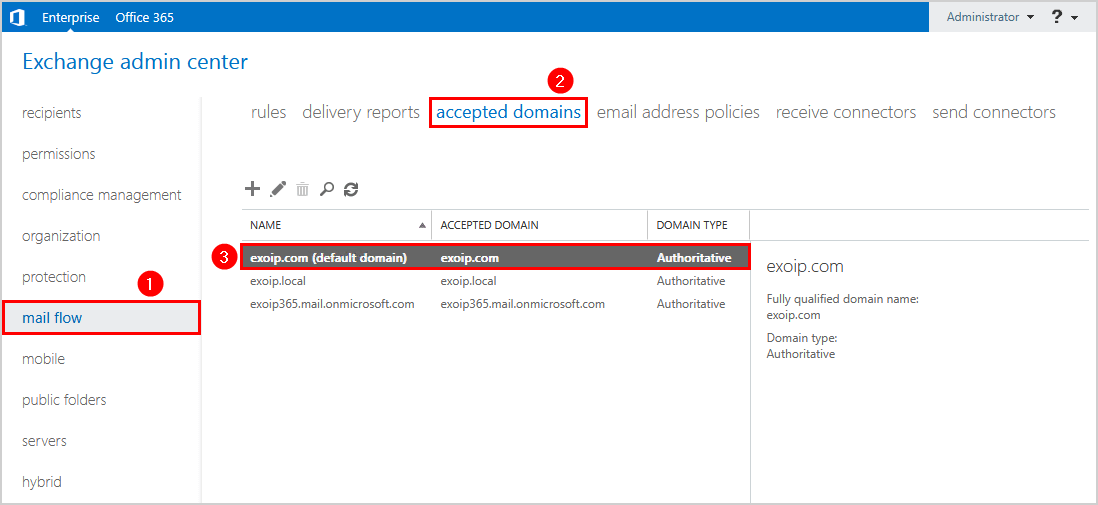Go to permissions in sidebar

coord(59,154)
